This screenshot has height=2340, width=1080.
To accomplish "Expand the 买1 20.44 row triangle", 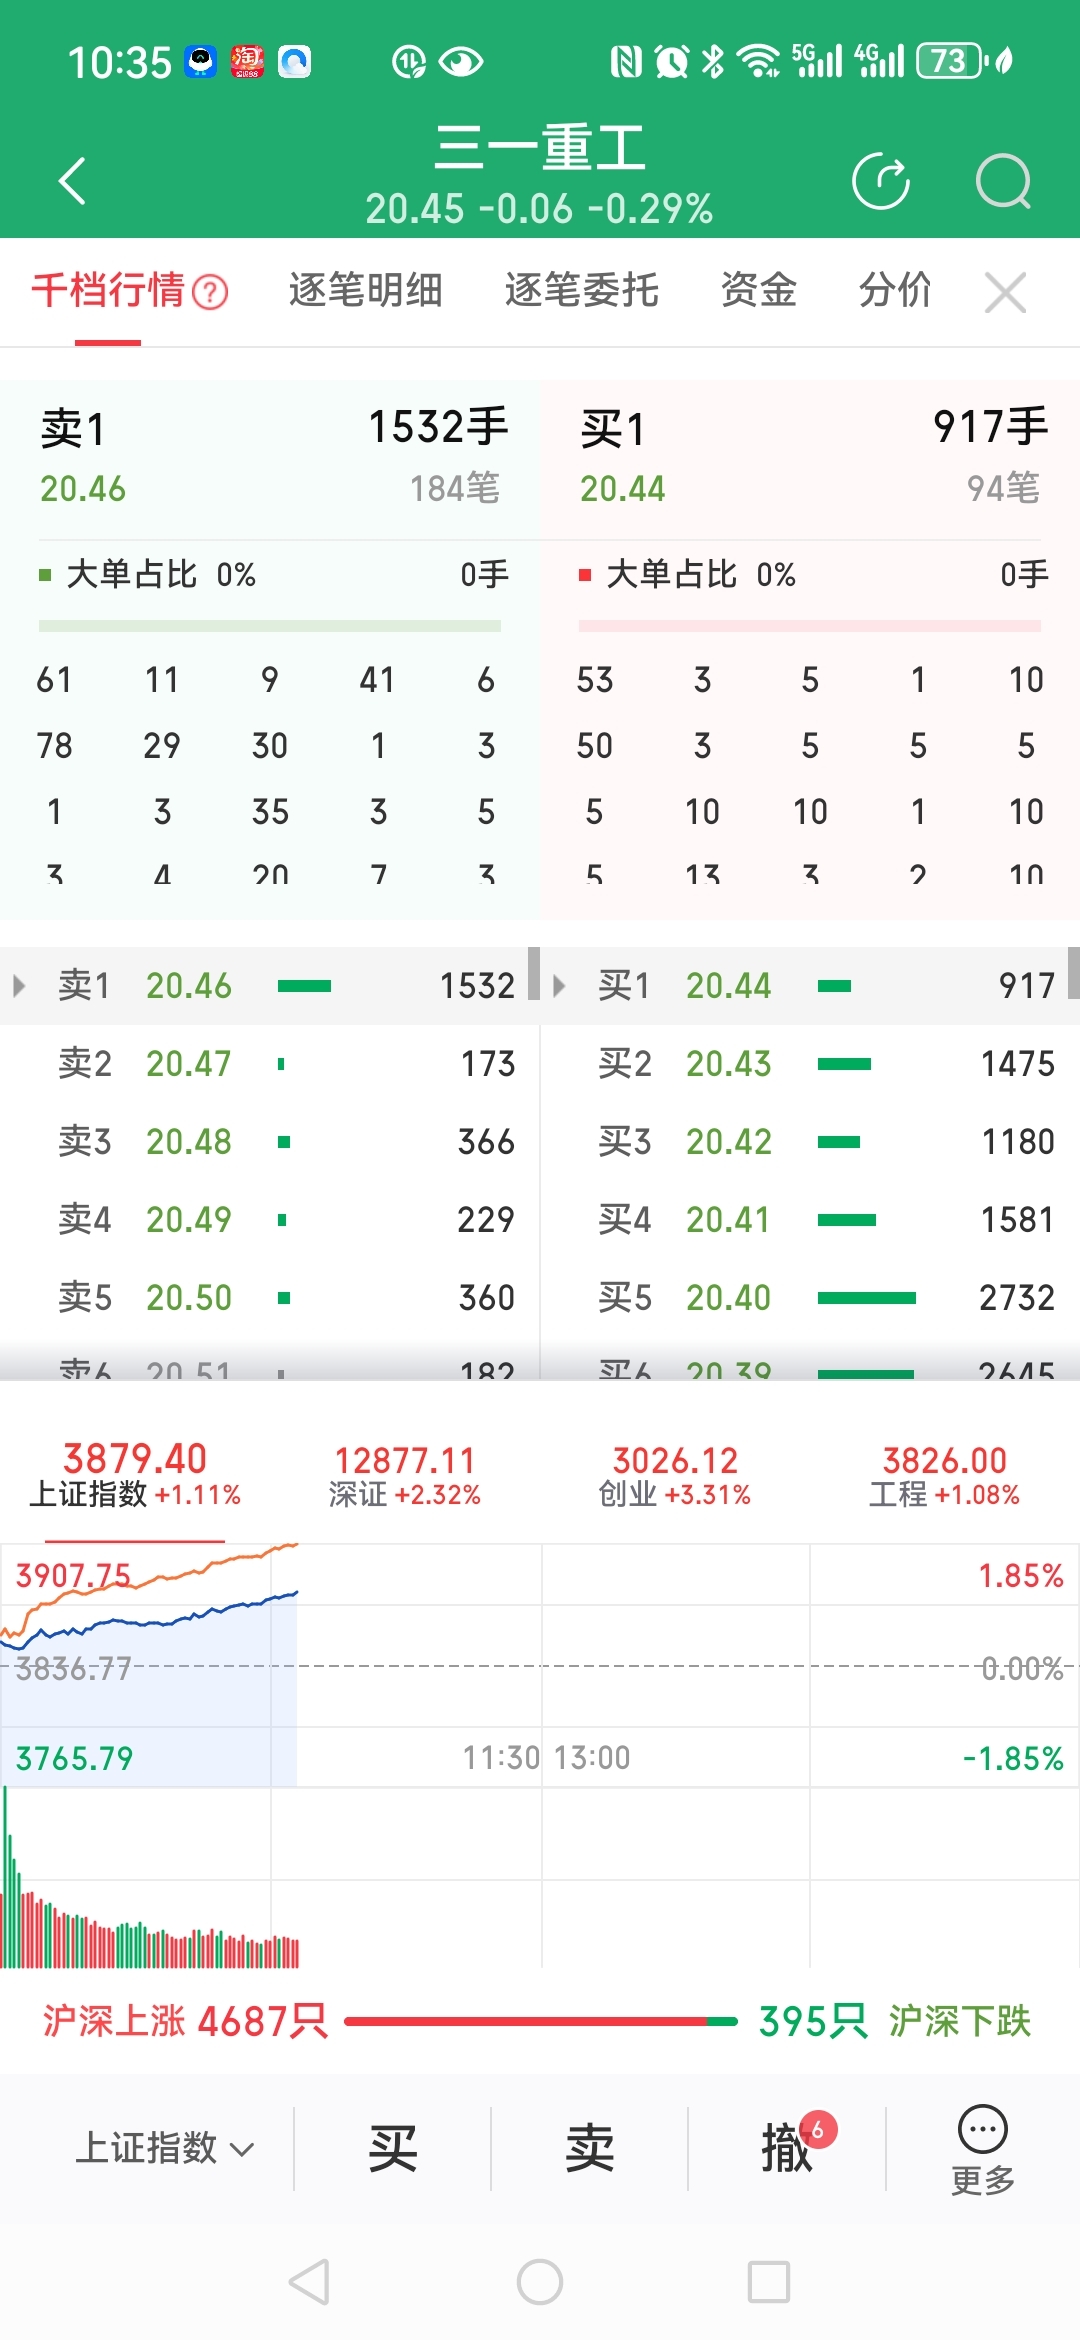I will pyautogui.click(x=559, y=986).
